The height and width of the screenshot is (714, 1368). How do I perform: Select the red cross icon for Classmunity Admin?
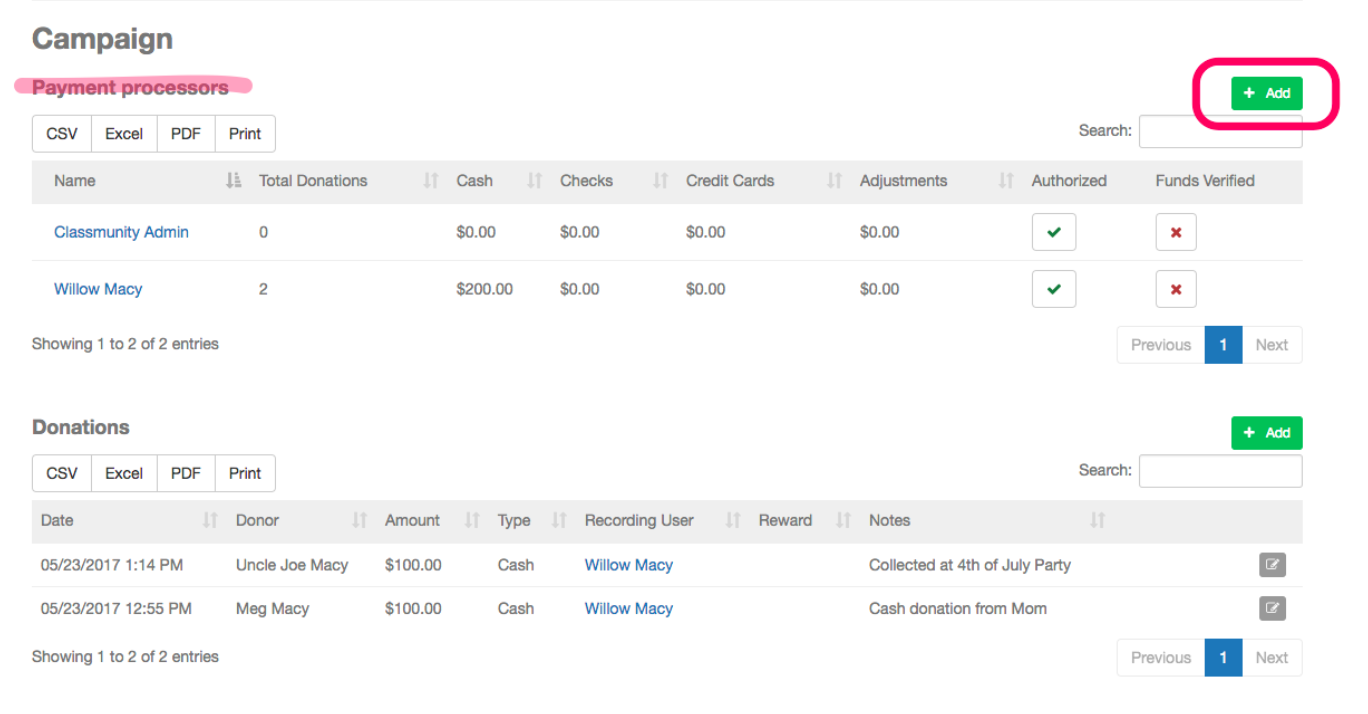1176,231
